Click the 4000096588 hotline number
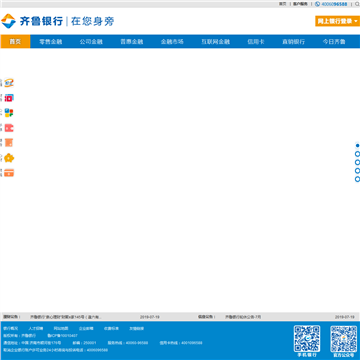 [334, 4]
